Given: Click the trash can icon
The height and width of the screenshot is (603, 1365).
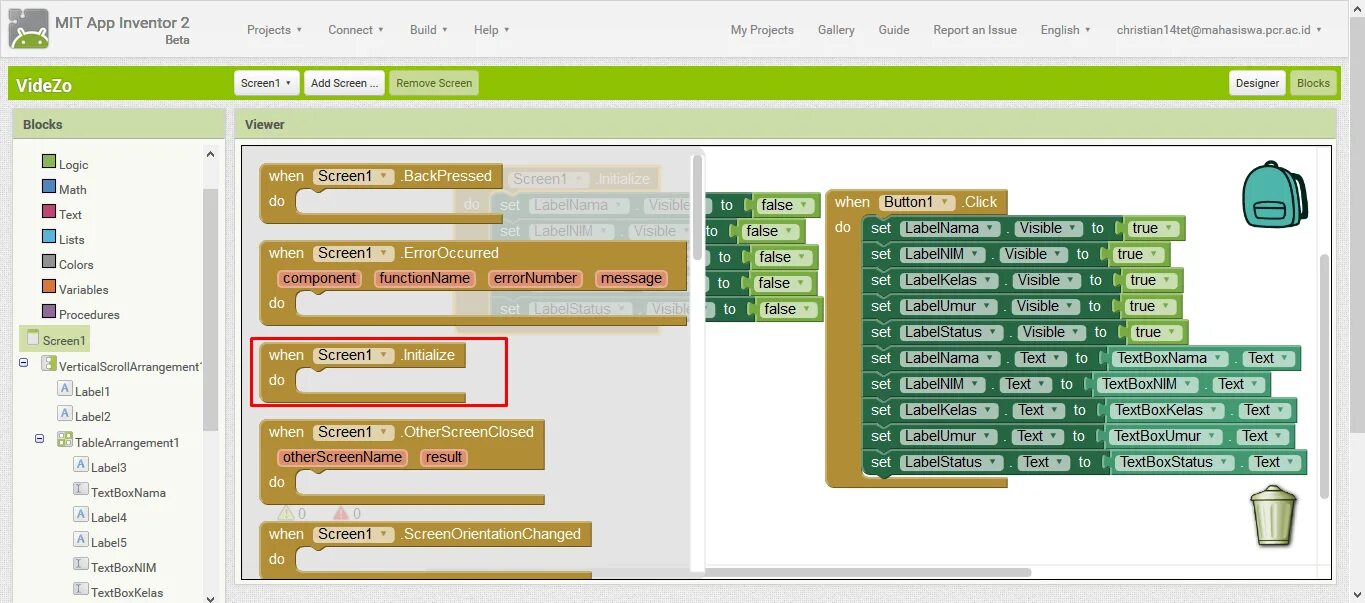Looking at the screenshot, I should (1274, 515).
